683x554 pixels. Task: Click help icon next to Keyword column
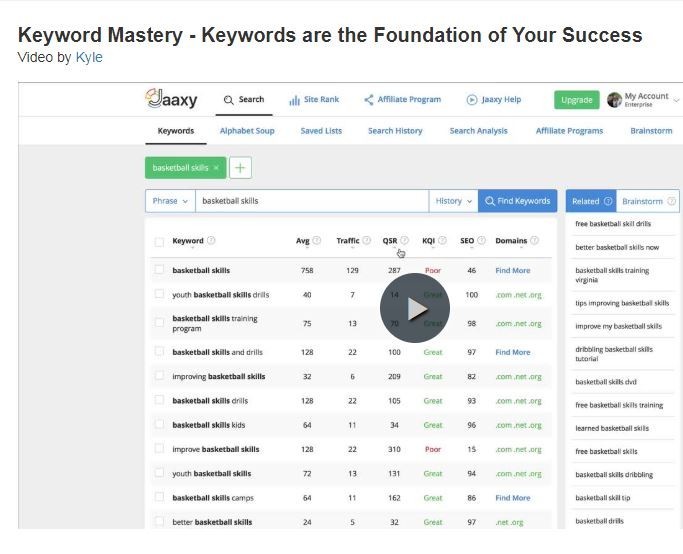pos(211,240)
